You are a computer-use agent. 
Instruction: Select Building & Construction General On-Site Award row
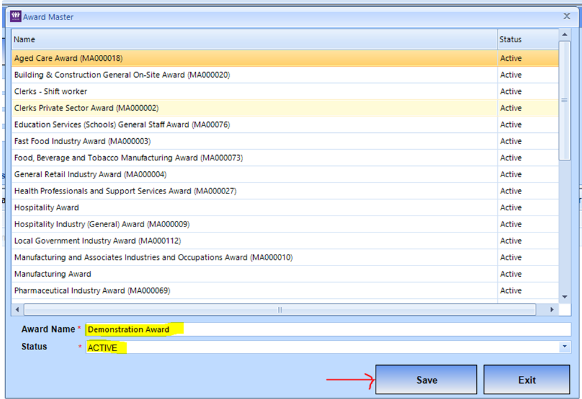[x=285, y=75]
